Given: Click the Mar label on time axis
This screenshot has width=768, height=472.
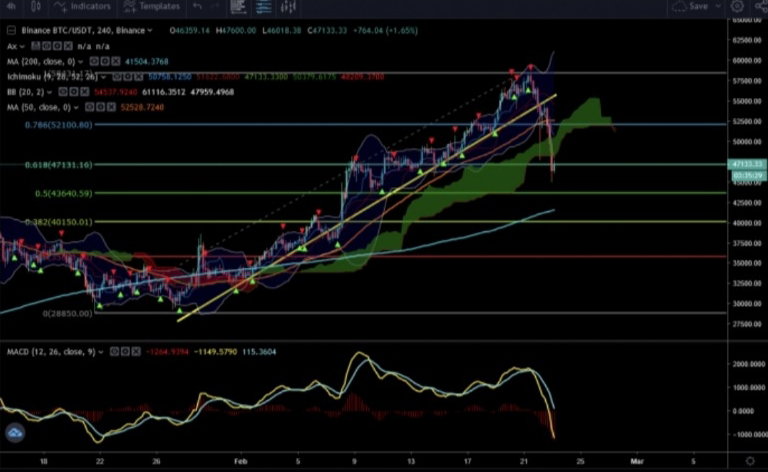Looking at the screenshot, I should pos(637,461).
